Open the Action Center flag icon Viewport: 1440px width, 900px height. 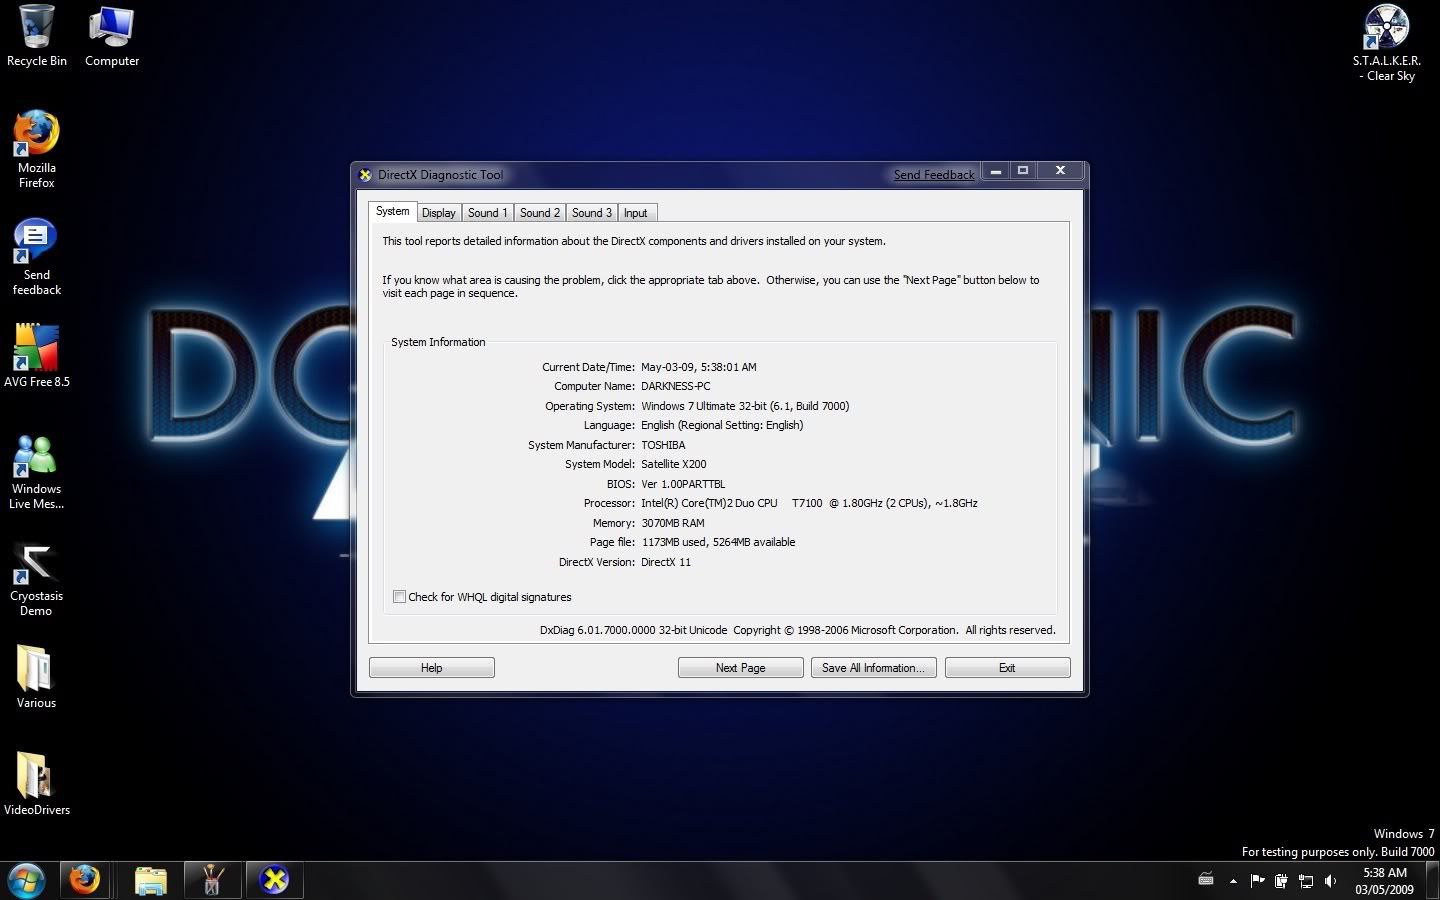(1258, 880)
